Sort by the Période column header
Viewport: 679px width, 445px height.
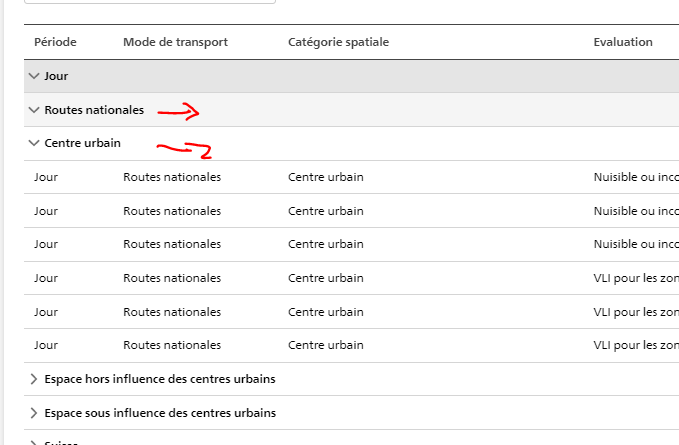pos(55,42)
